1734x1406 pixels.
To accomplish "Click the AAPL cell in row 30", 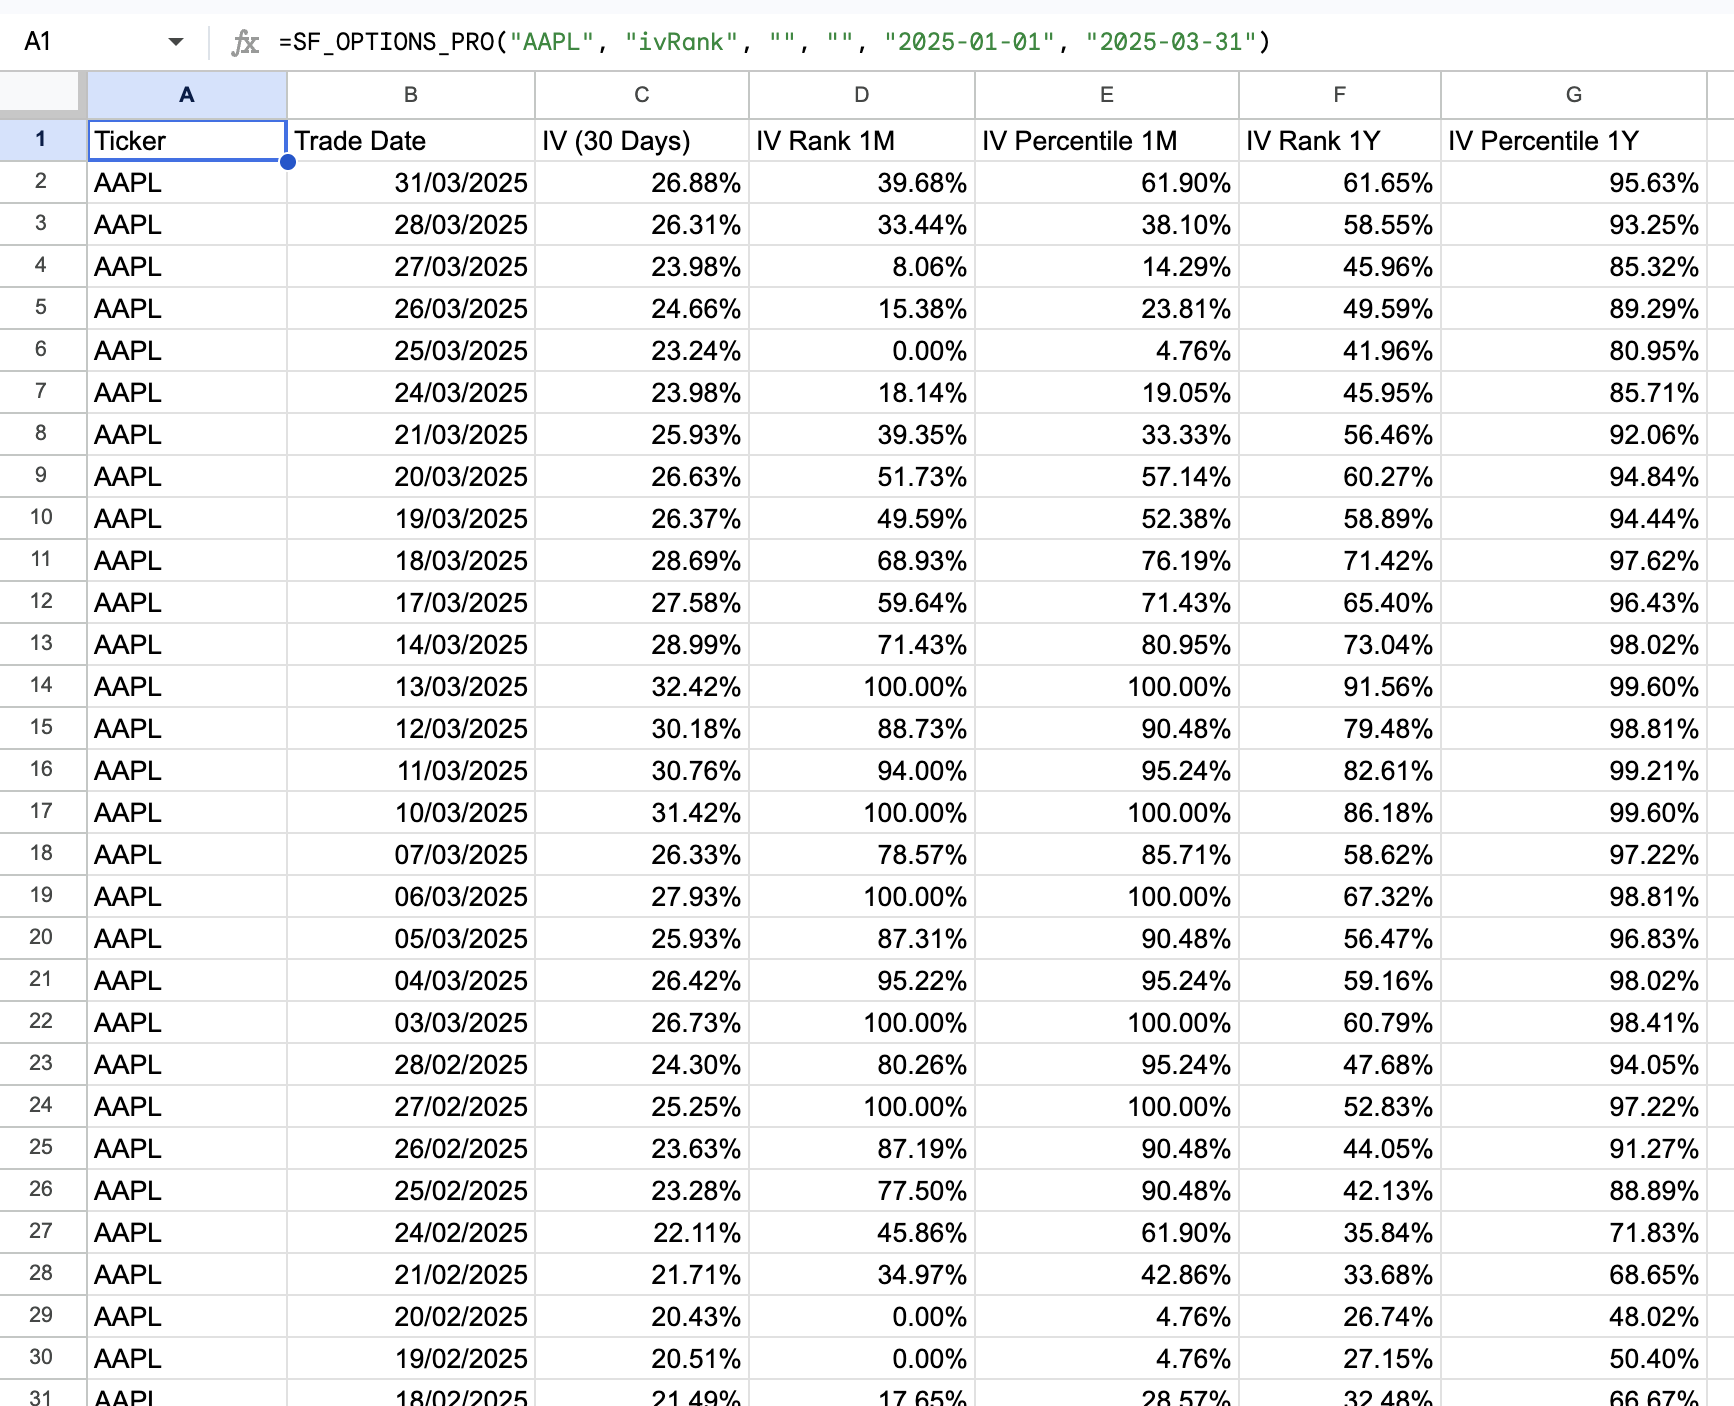I will coord(187,1358).
